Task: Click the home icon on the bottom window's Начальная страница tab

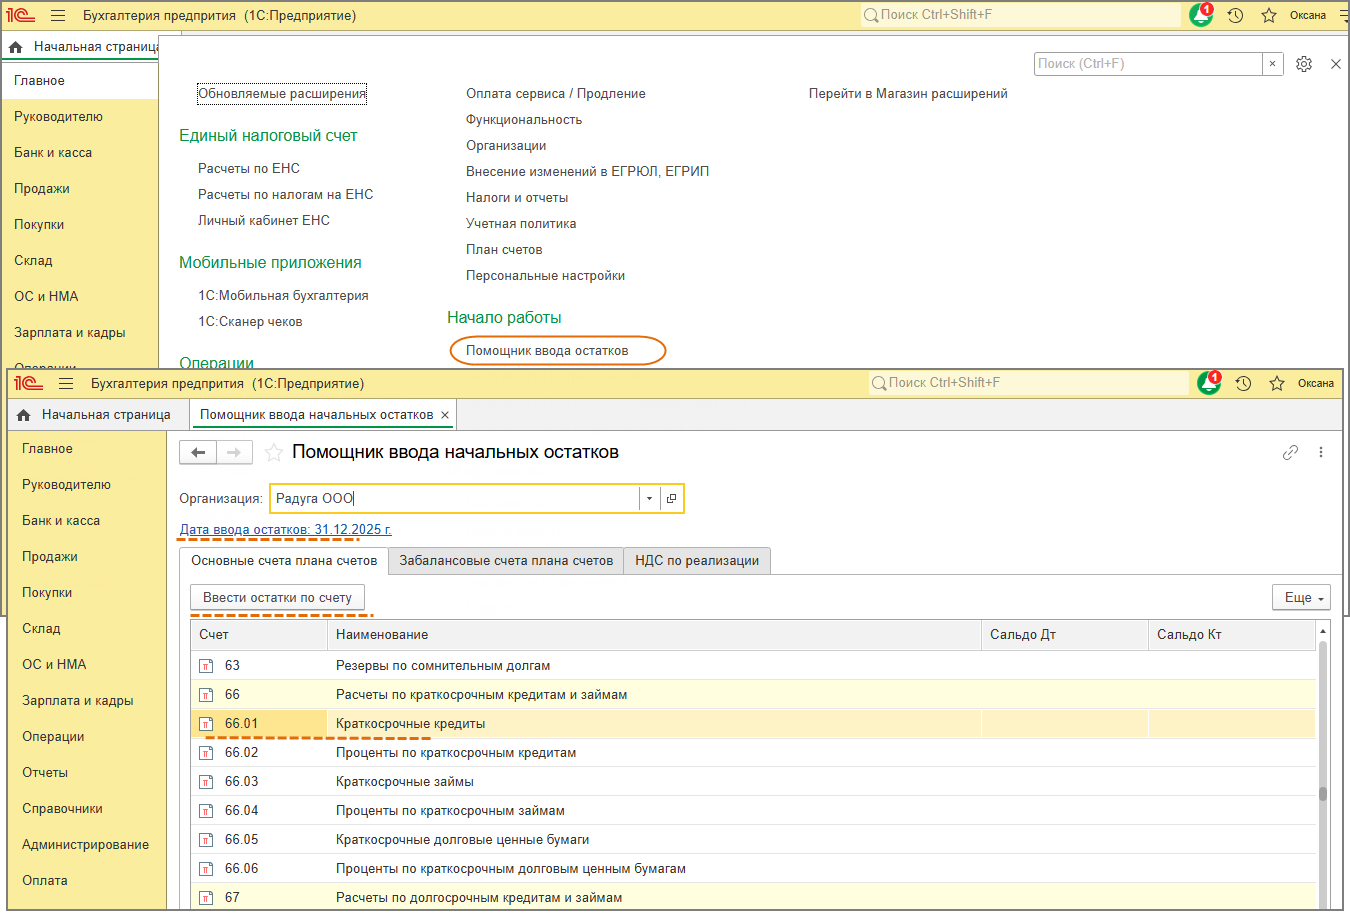Action: coord(24,415)
